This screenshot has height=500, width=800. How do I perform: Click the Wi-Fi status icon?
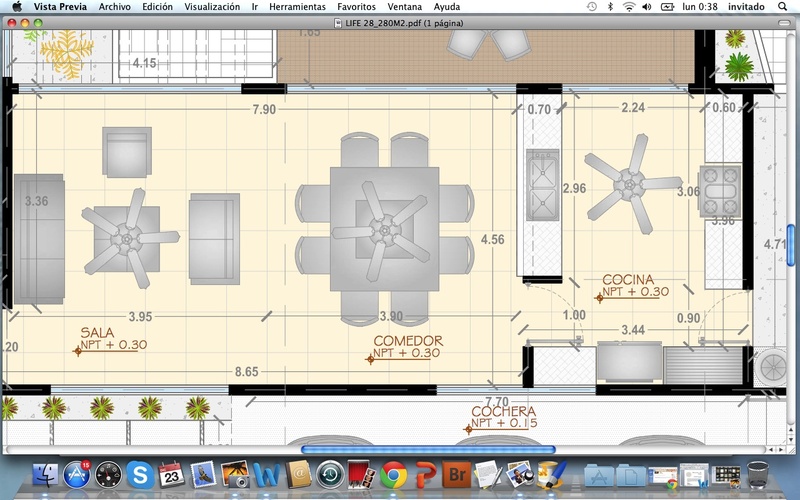(x=628, y=6)
